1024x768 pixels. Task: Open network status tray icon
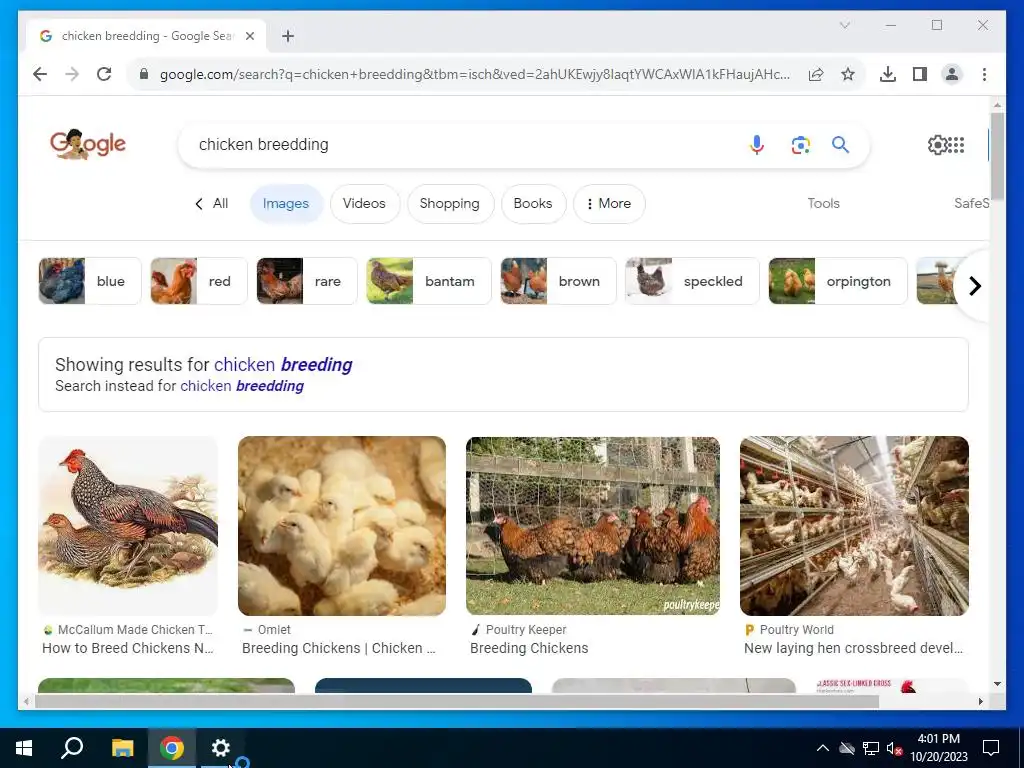(871, 748)
